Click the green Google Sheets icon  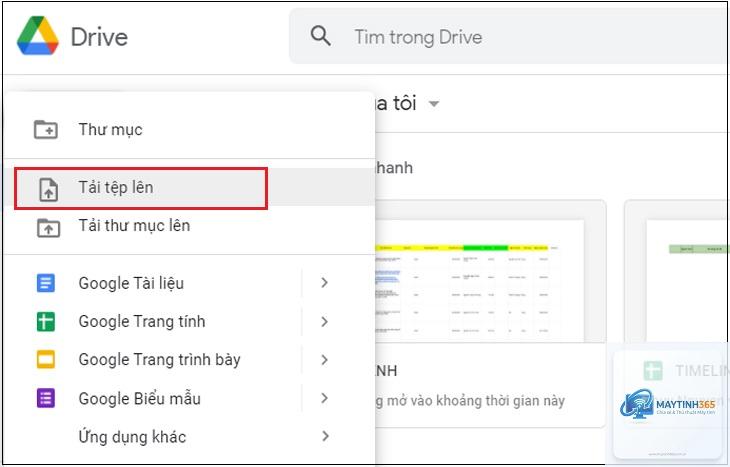pyautogui.click(x=46, y=322)
